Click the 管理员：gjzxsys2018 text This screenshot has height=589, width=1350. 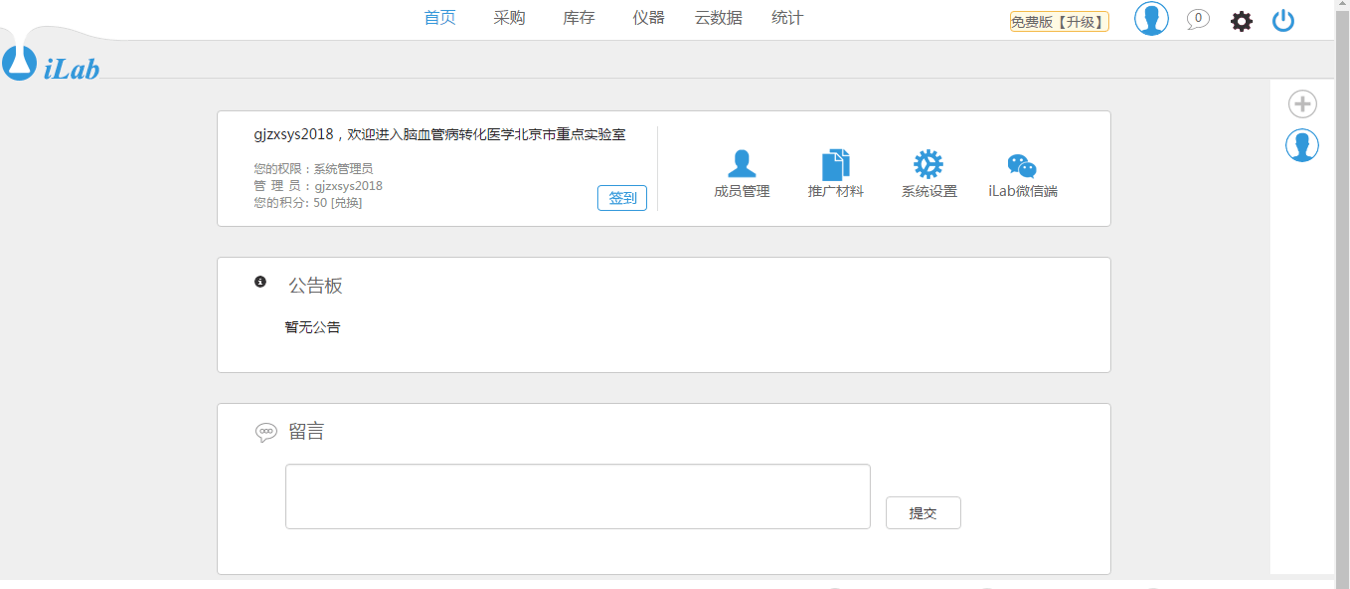coord(318,186)
